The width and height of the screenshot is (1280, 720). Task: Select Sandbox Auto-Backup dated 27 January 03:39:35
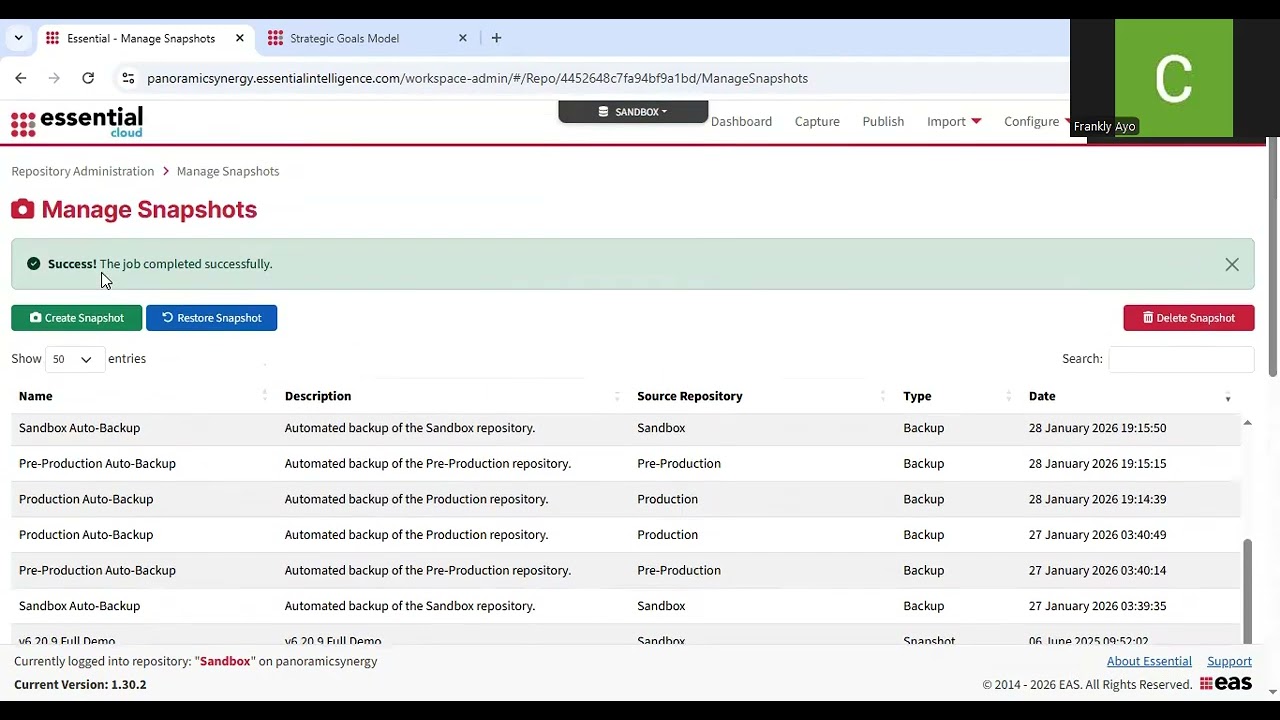pyautogui.click(x=625, y=606)
